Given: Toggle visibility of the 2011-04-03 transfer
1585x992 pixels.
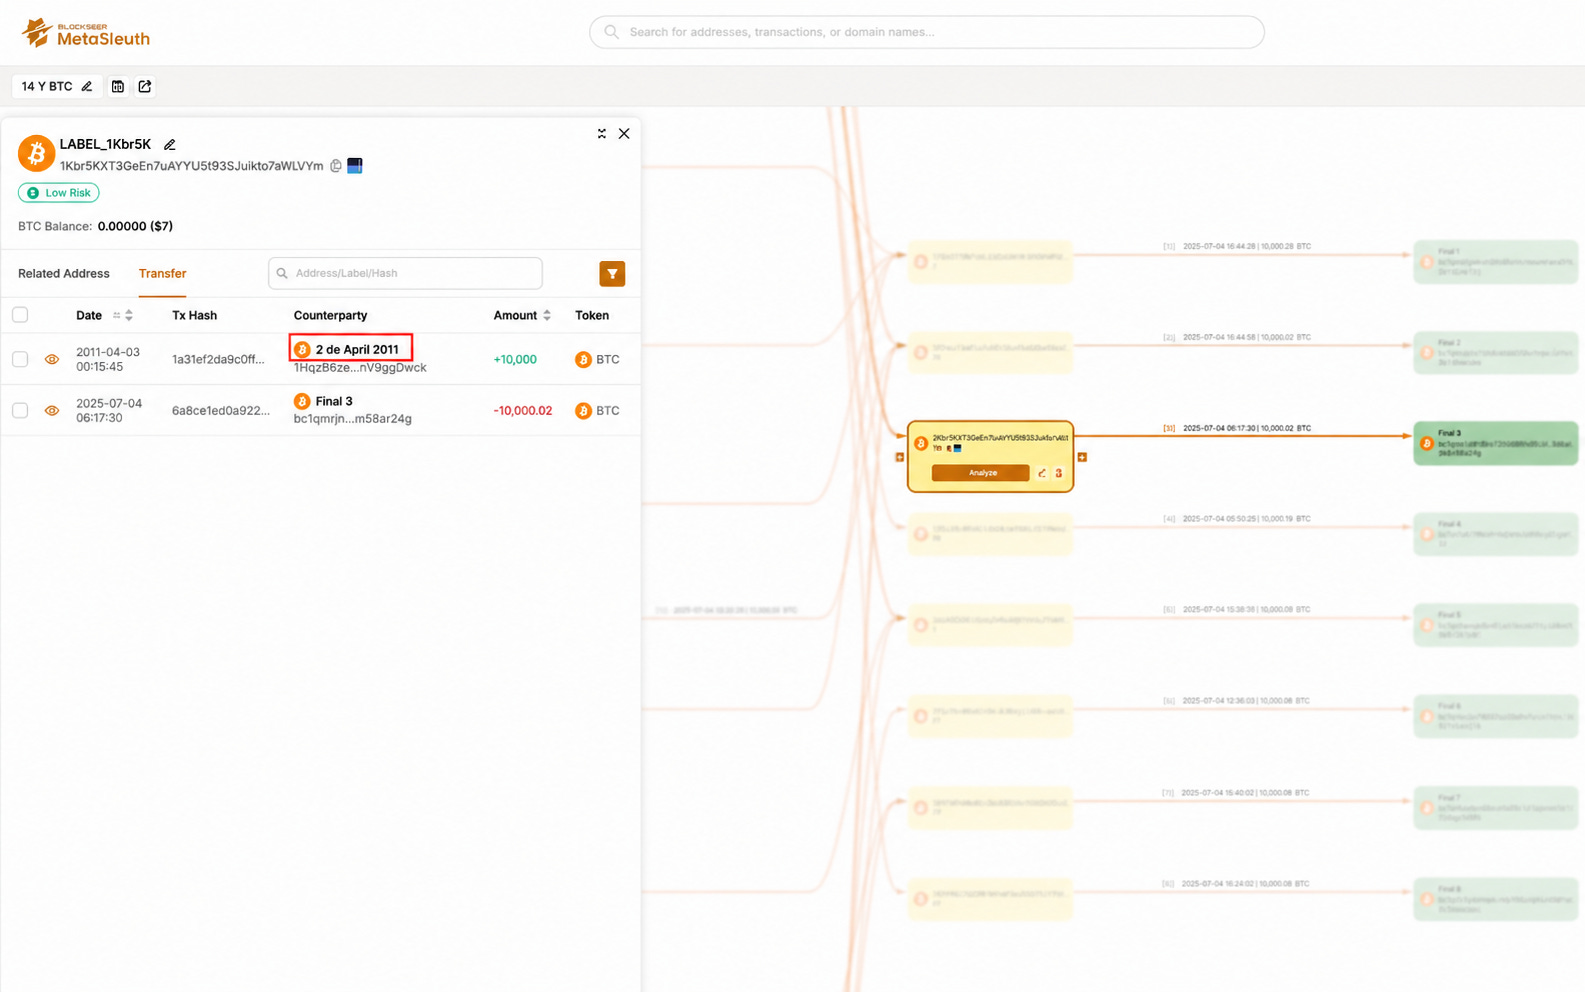Looking at the screenshot, I should pos(52,360).
